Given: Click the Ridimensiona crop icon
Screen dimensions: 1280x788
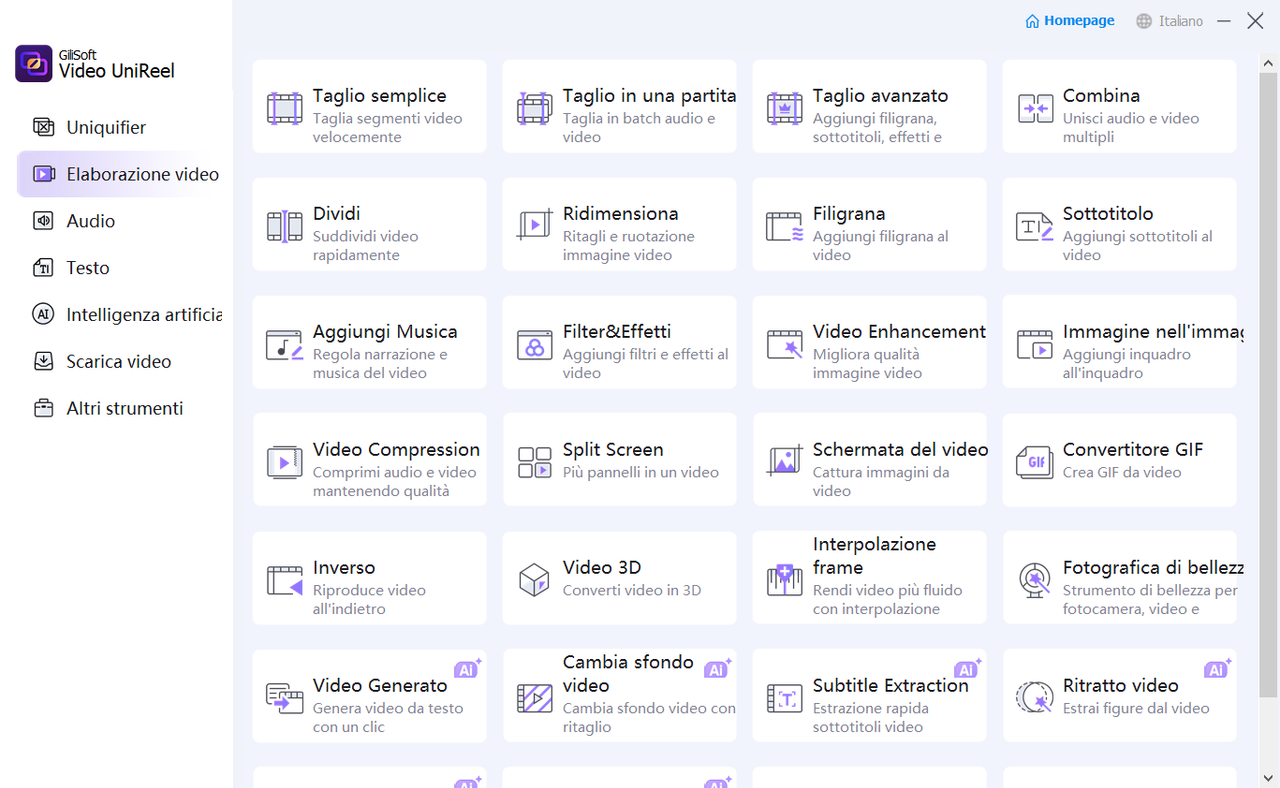Looking at the screenshot, I should pos(534,226).
